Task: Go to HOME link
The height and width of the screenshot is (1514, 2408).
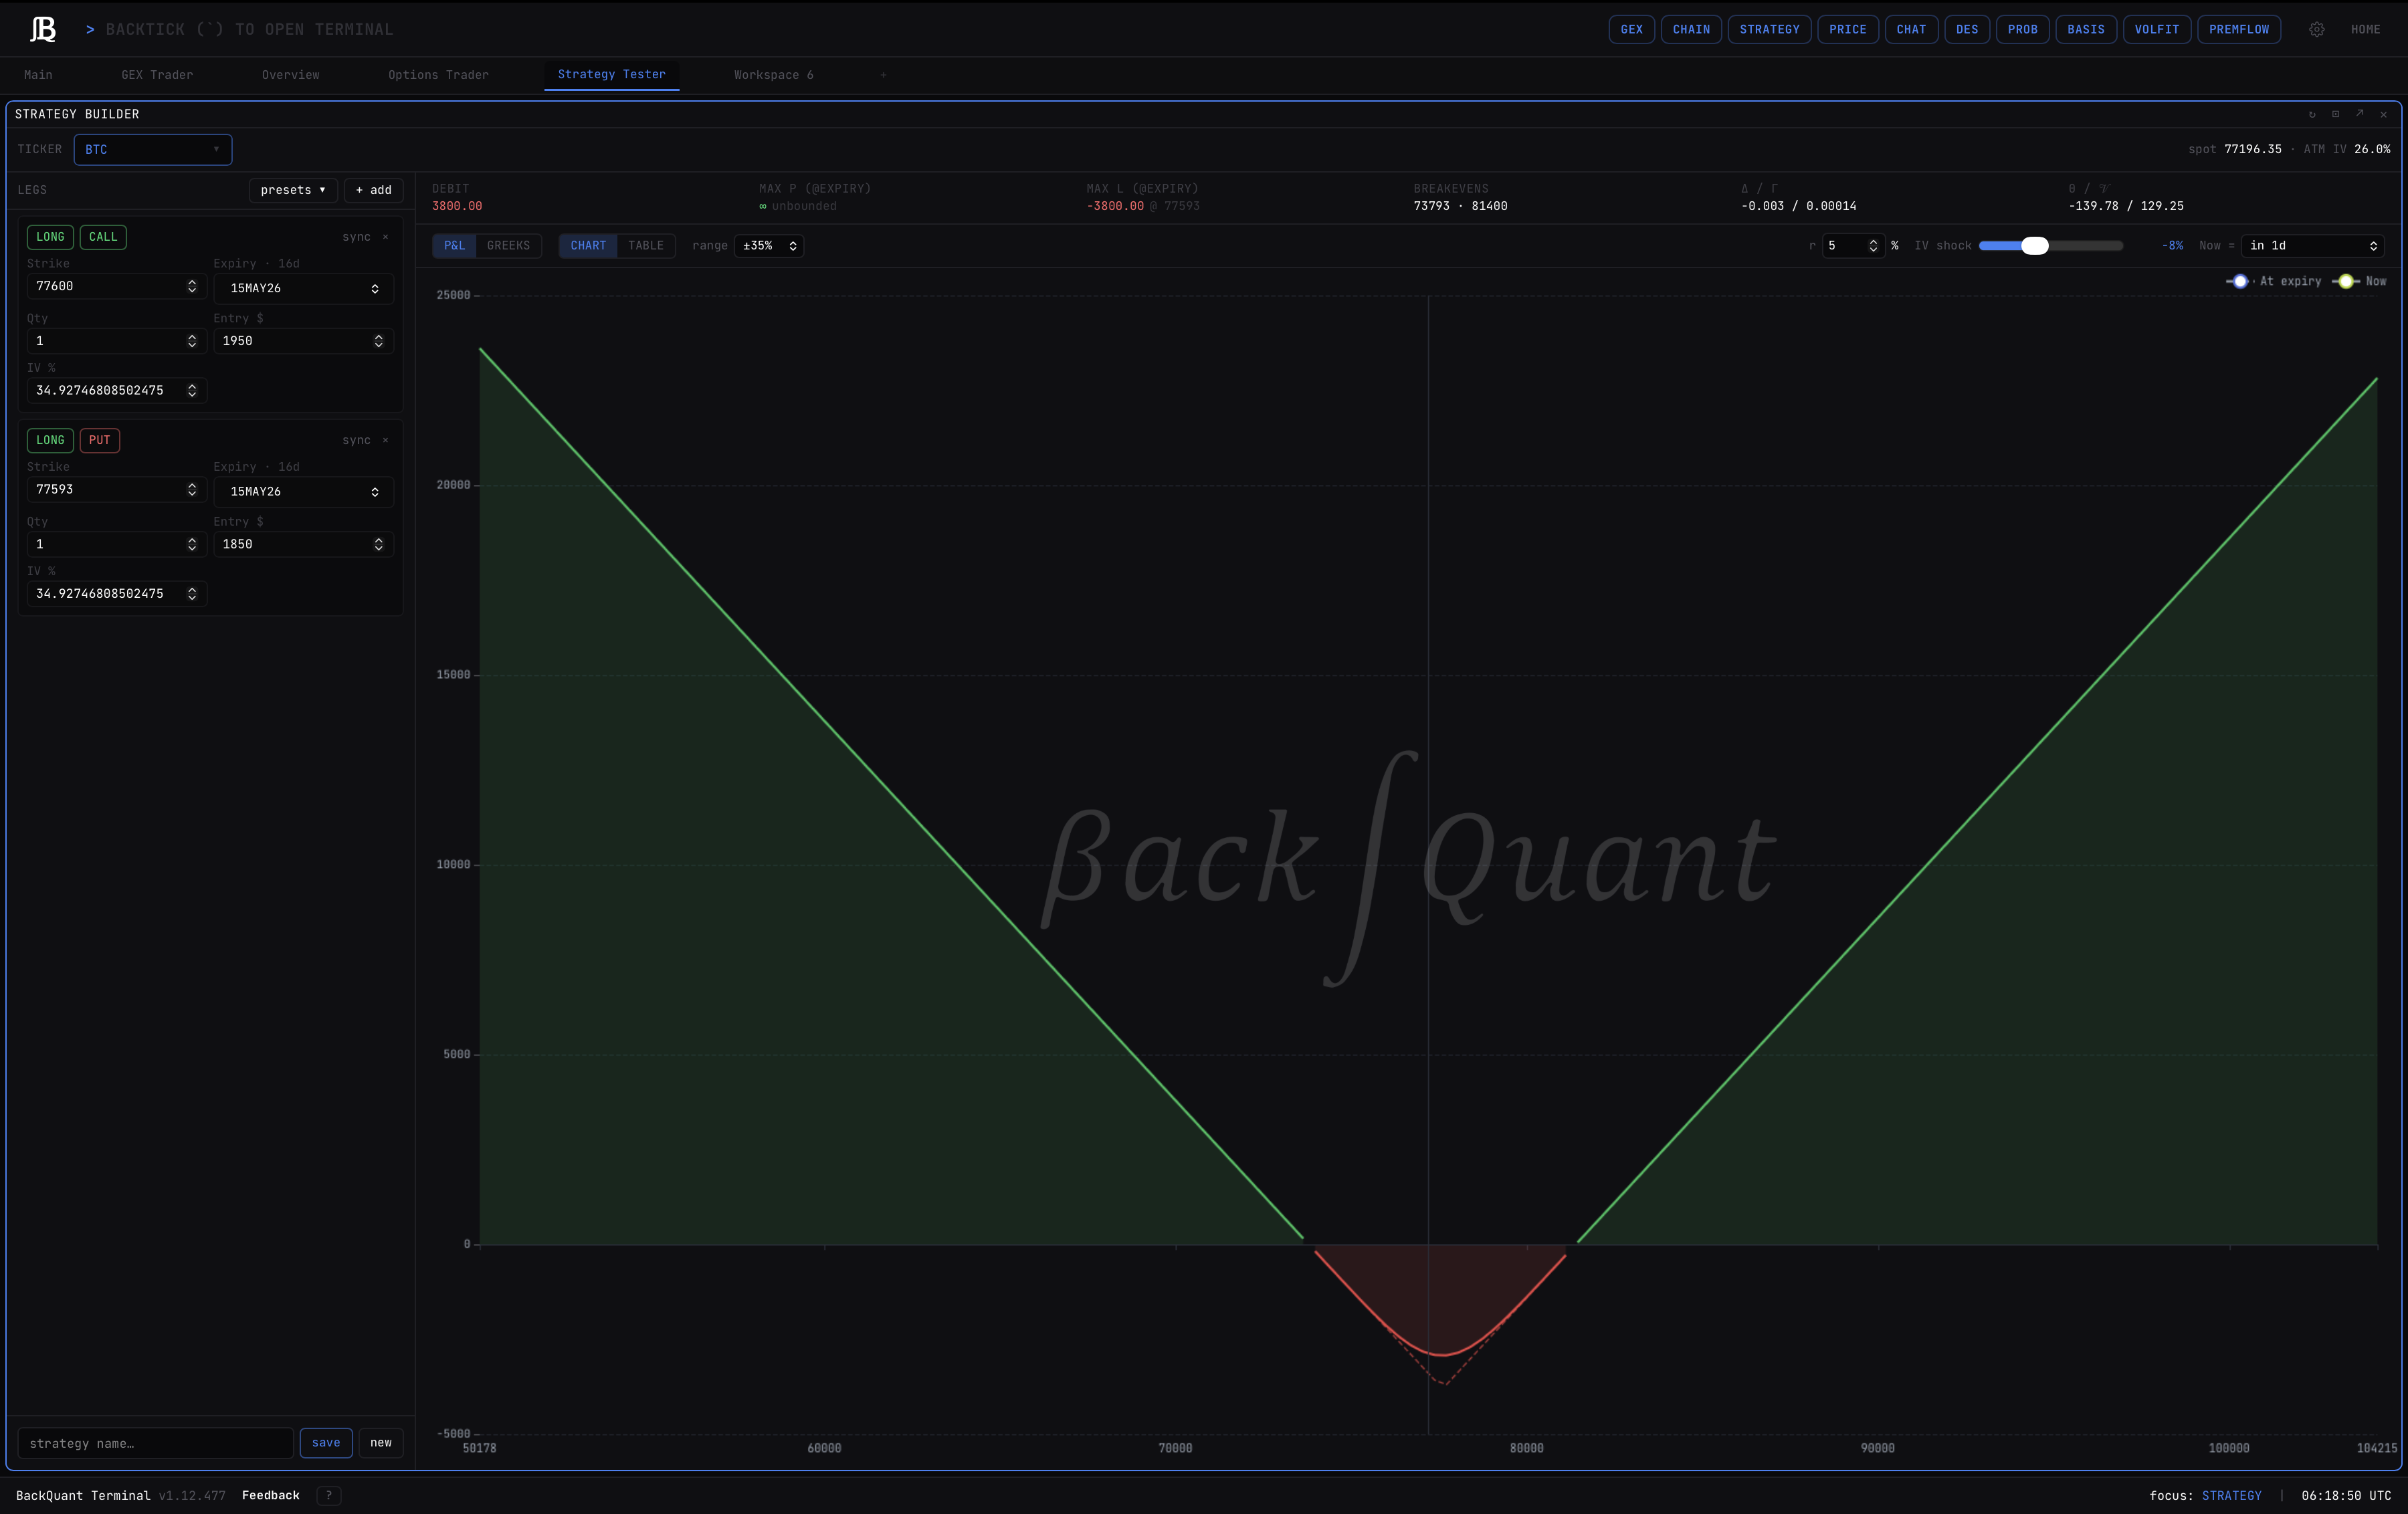Action: pyautogui.click(x=2365, y=30)
